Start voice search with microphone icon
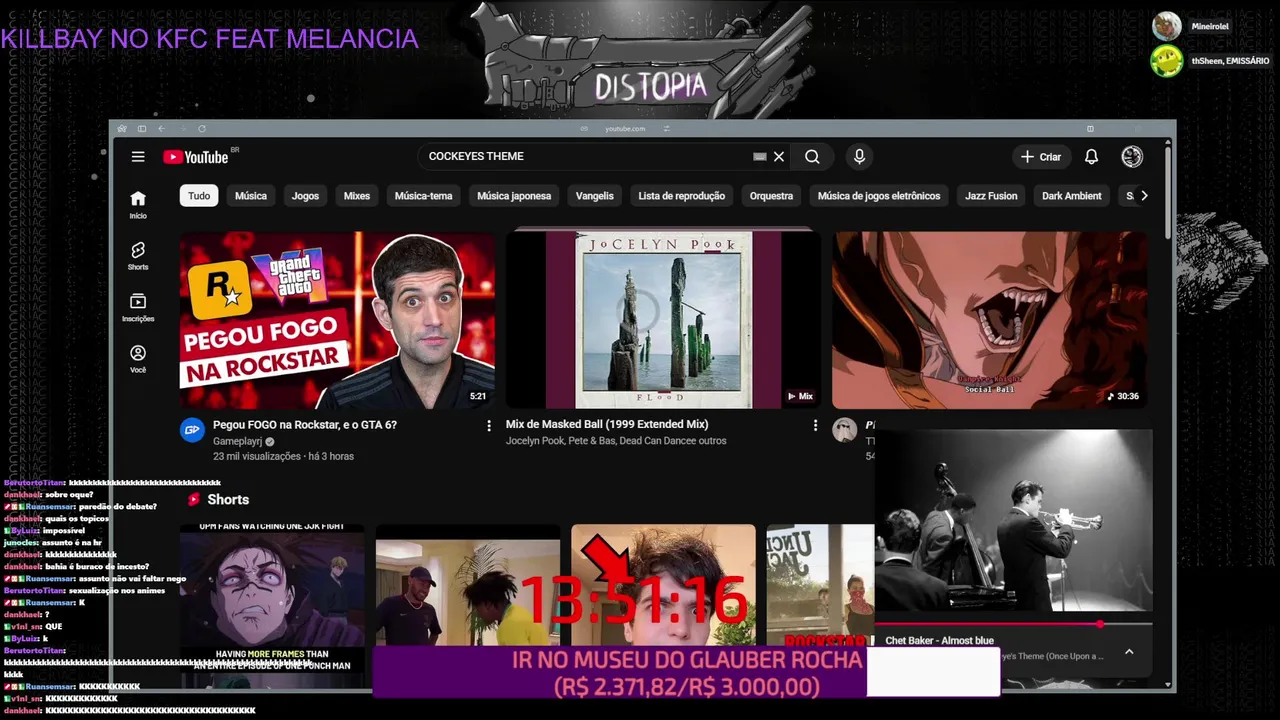 click(x=859, y=157)
